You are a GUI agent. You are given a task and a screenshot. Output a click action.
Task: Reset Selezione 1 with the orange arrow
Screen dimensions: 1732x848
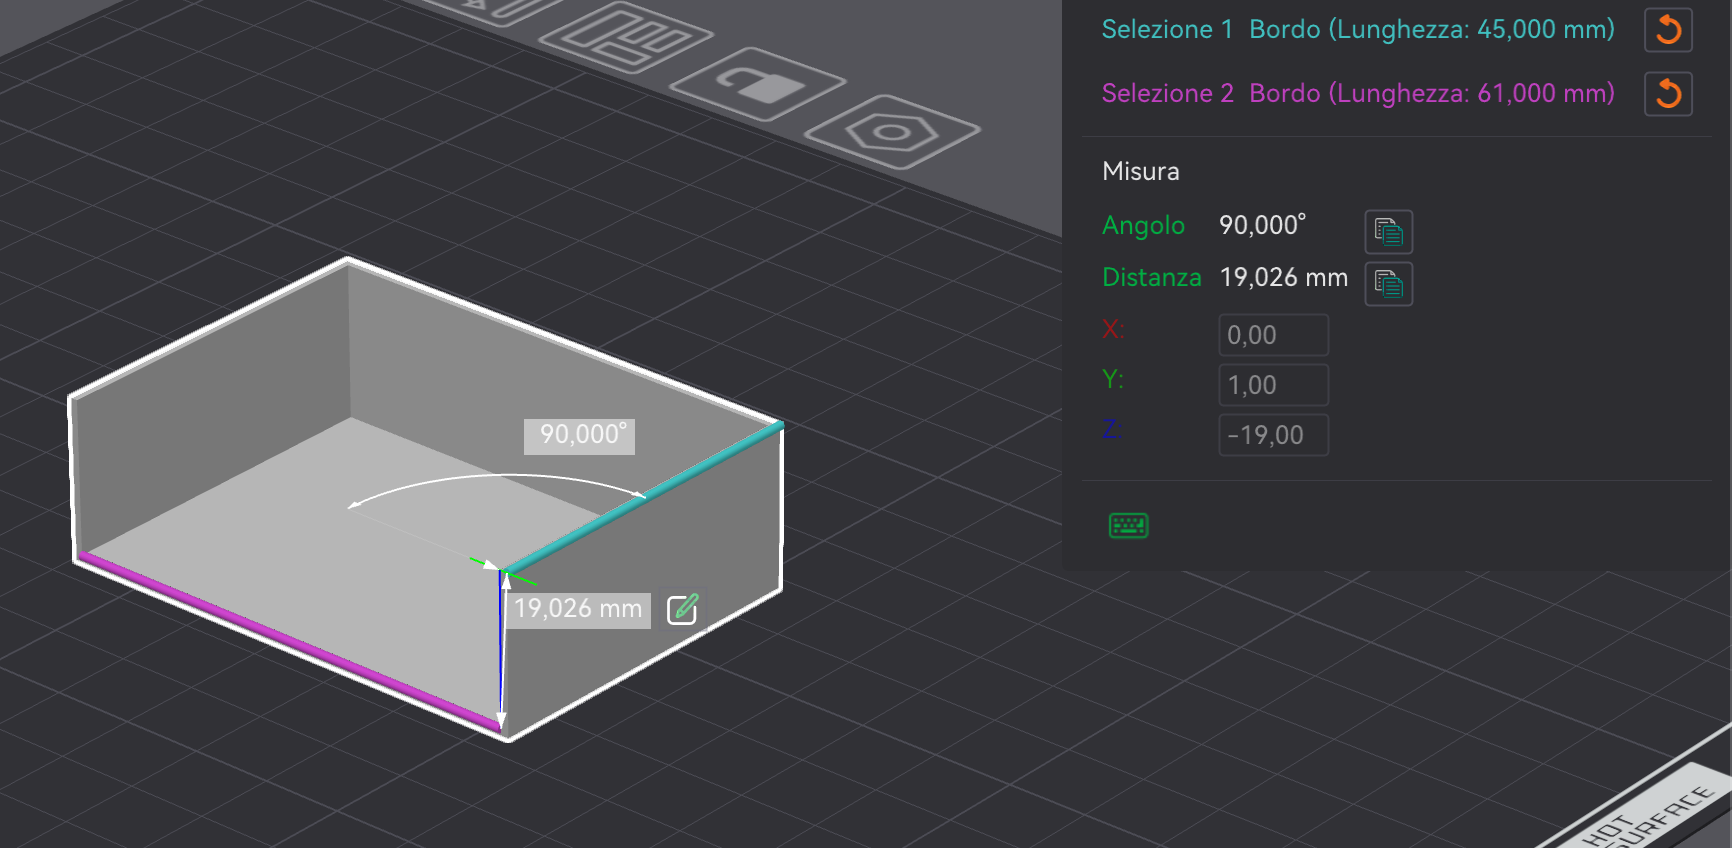[1668, 30]
